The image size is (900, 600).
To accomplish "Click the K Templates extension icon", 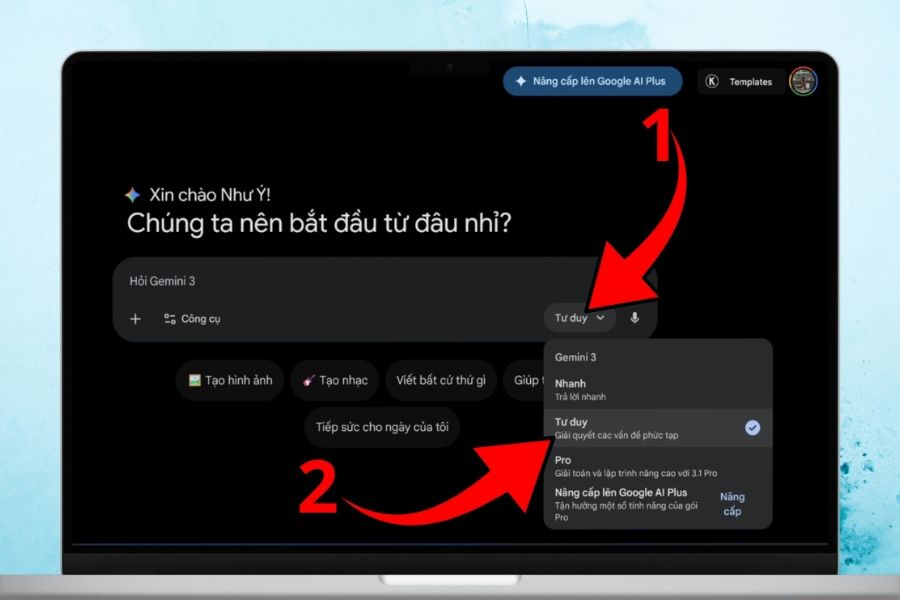I will point(712,82).
